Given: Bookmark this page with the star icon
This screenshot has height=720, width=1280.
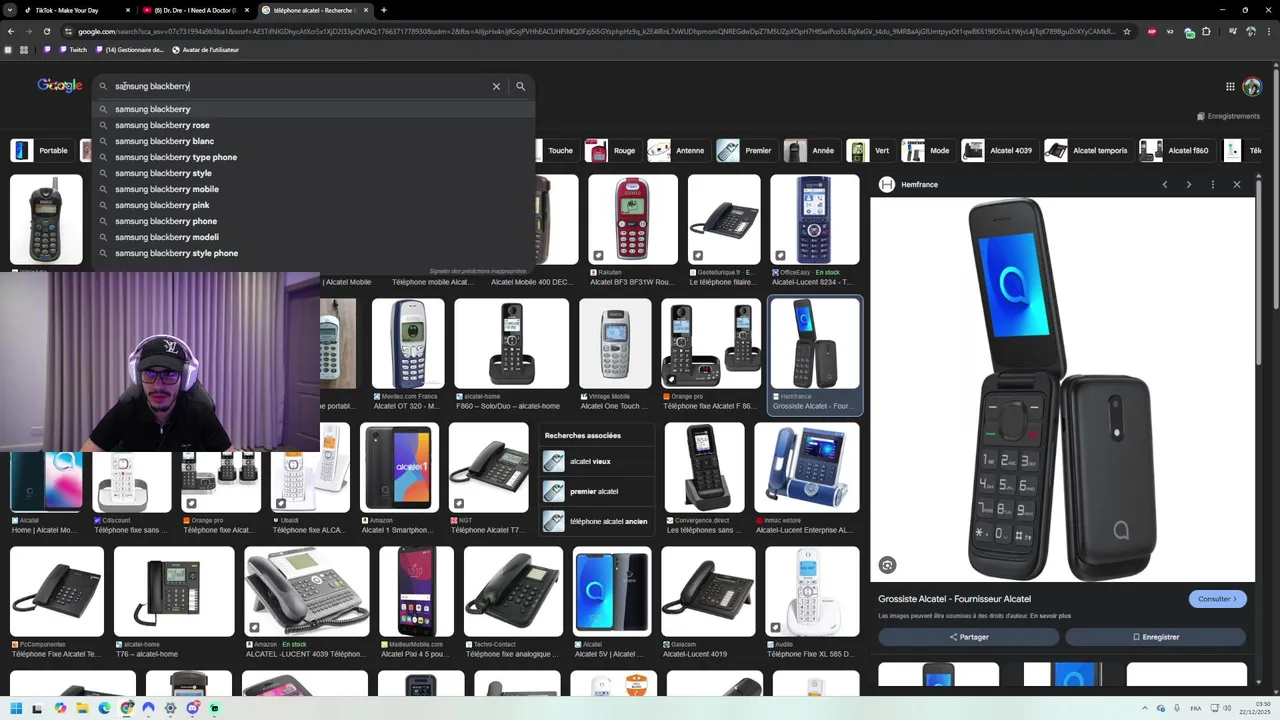Looking at the screenshot, I should coord(1127,31).
